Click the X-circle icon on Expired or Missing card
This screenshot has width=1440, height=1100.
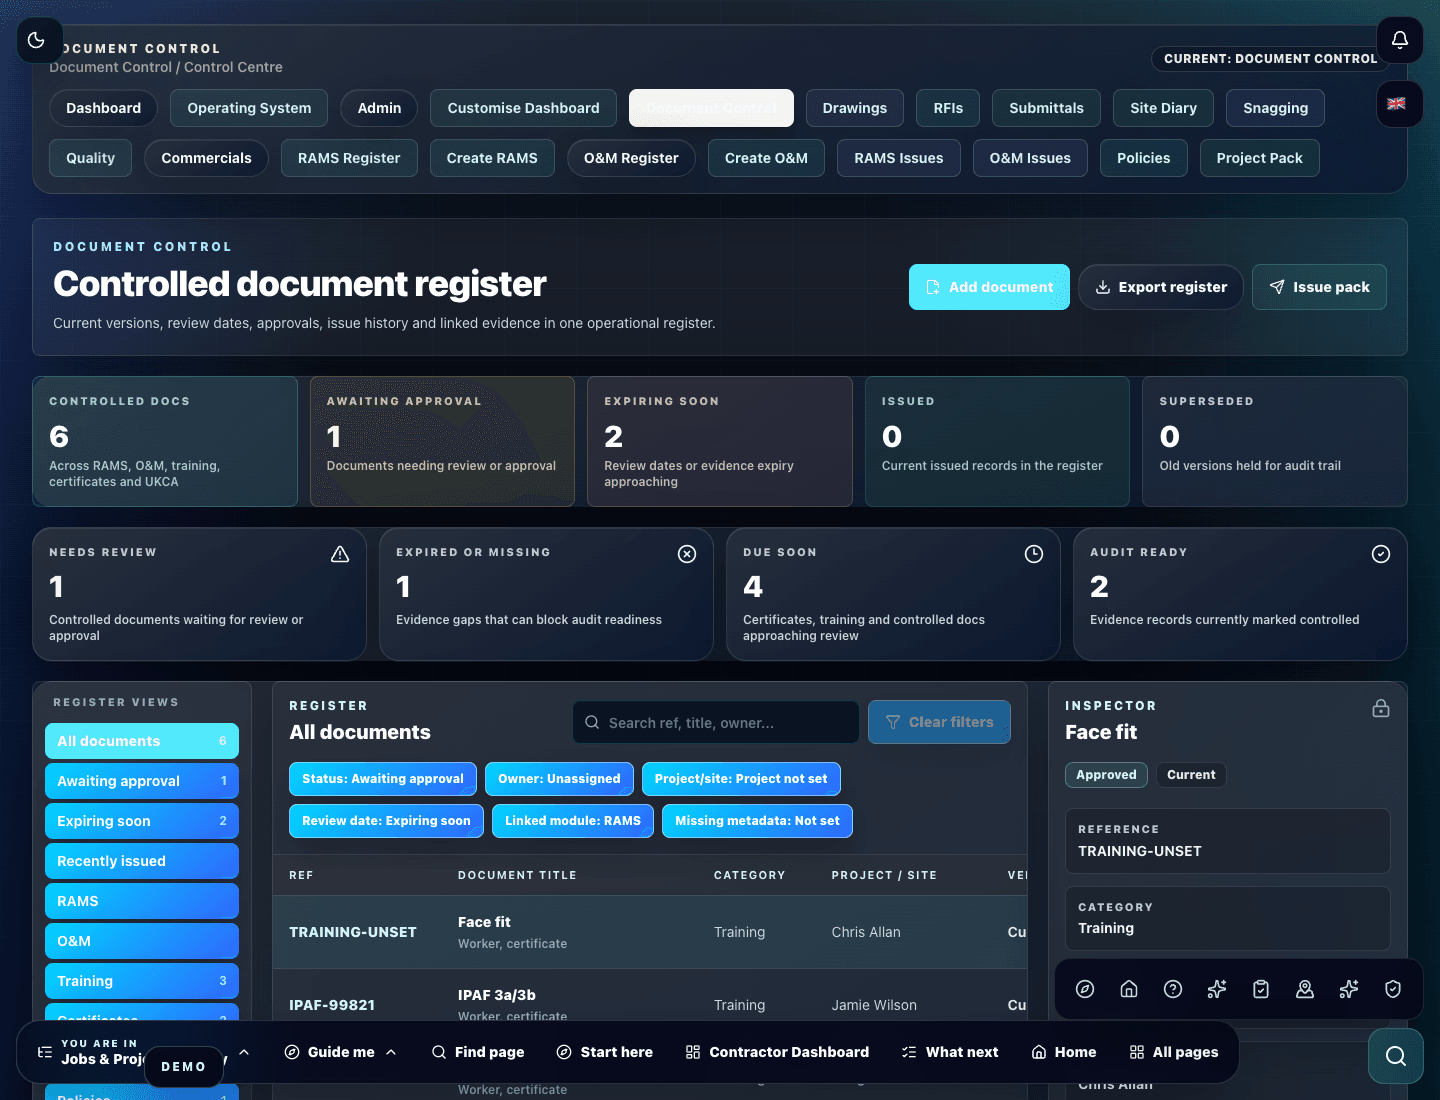point(687,554)
